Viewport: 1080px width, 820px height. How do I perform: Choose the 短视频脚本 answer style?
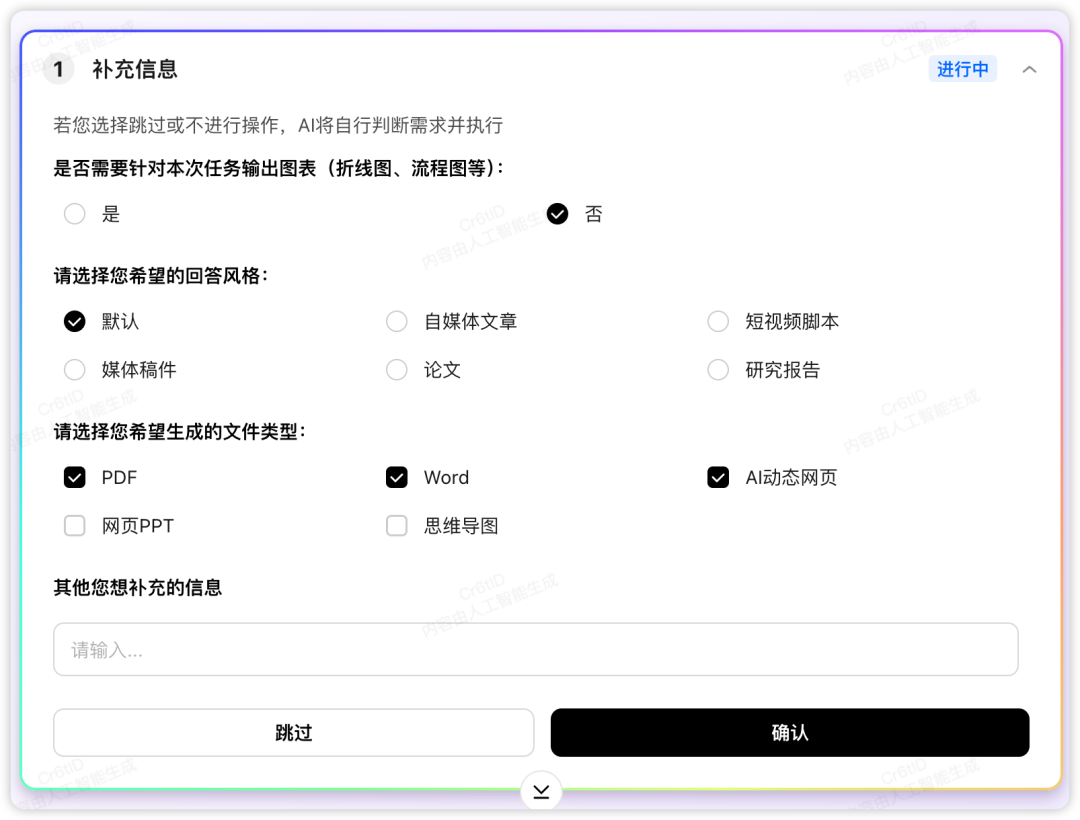[x=718, y=322]
